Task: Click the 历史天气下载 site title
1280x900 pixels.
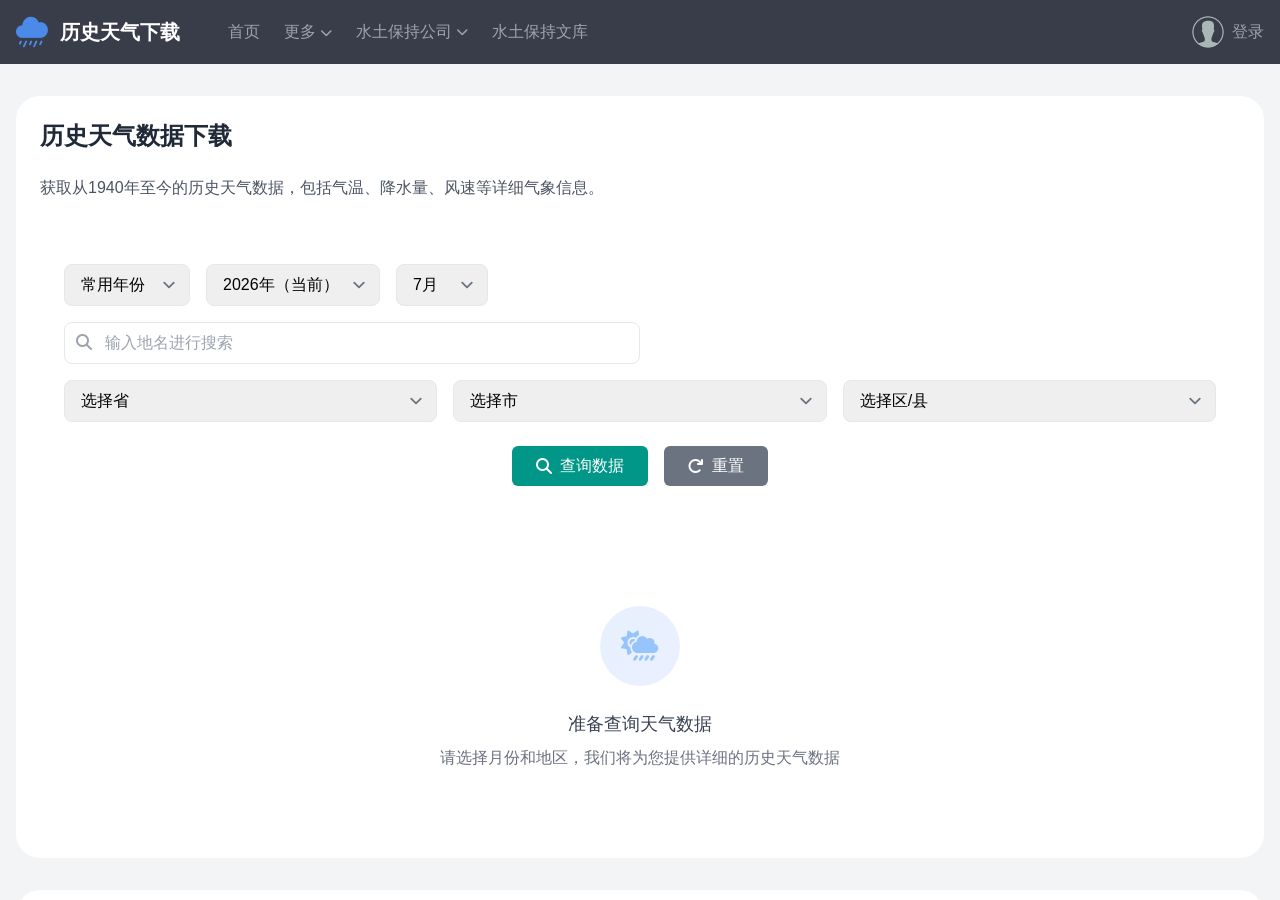Action: point(120,32)
